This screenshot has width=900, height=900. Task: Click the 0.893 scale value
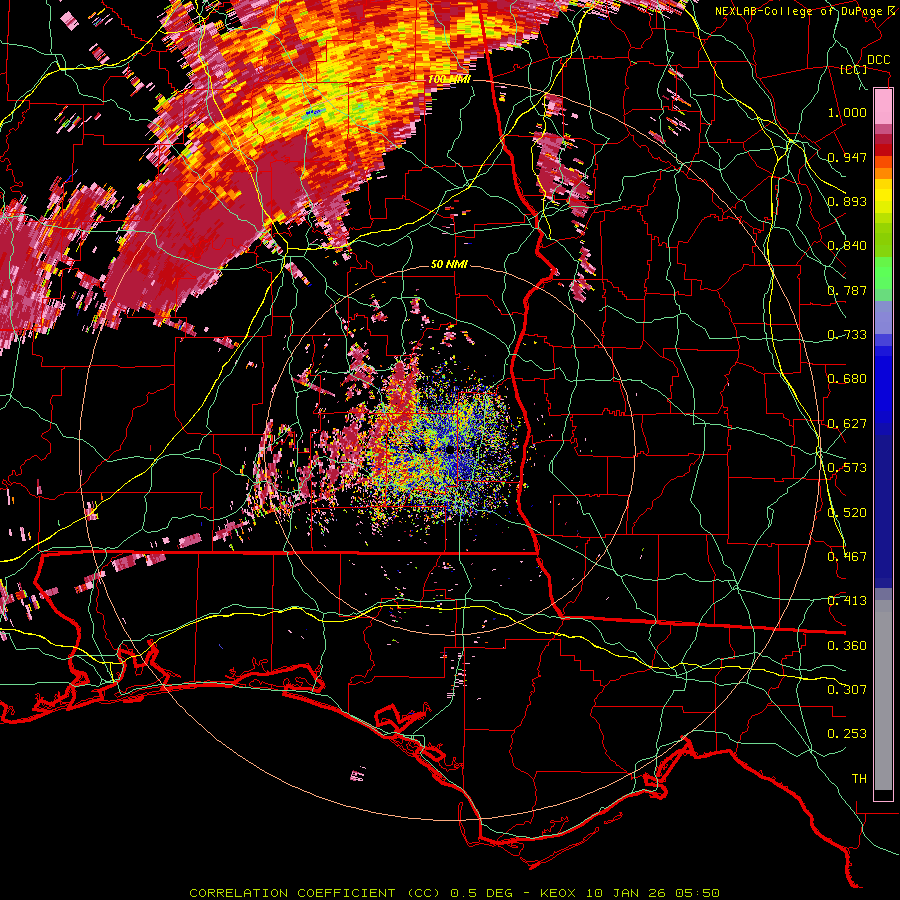tap(847, 201)
